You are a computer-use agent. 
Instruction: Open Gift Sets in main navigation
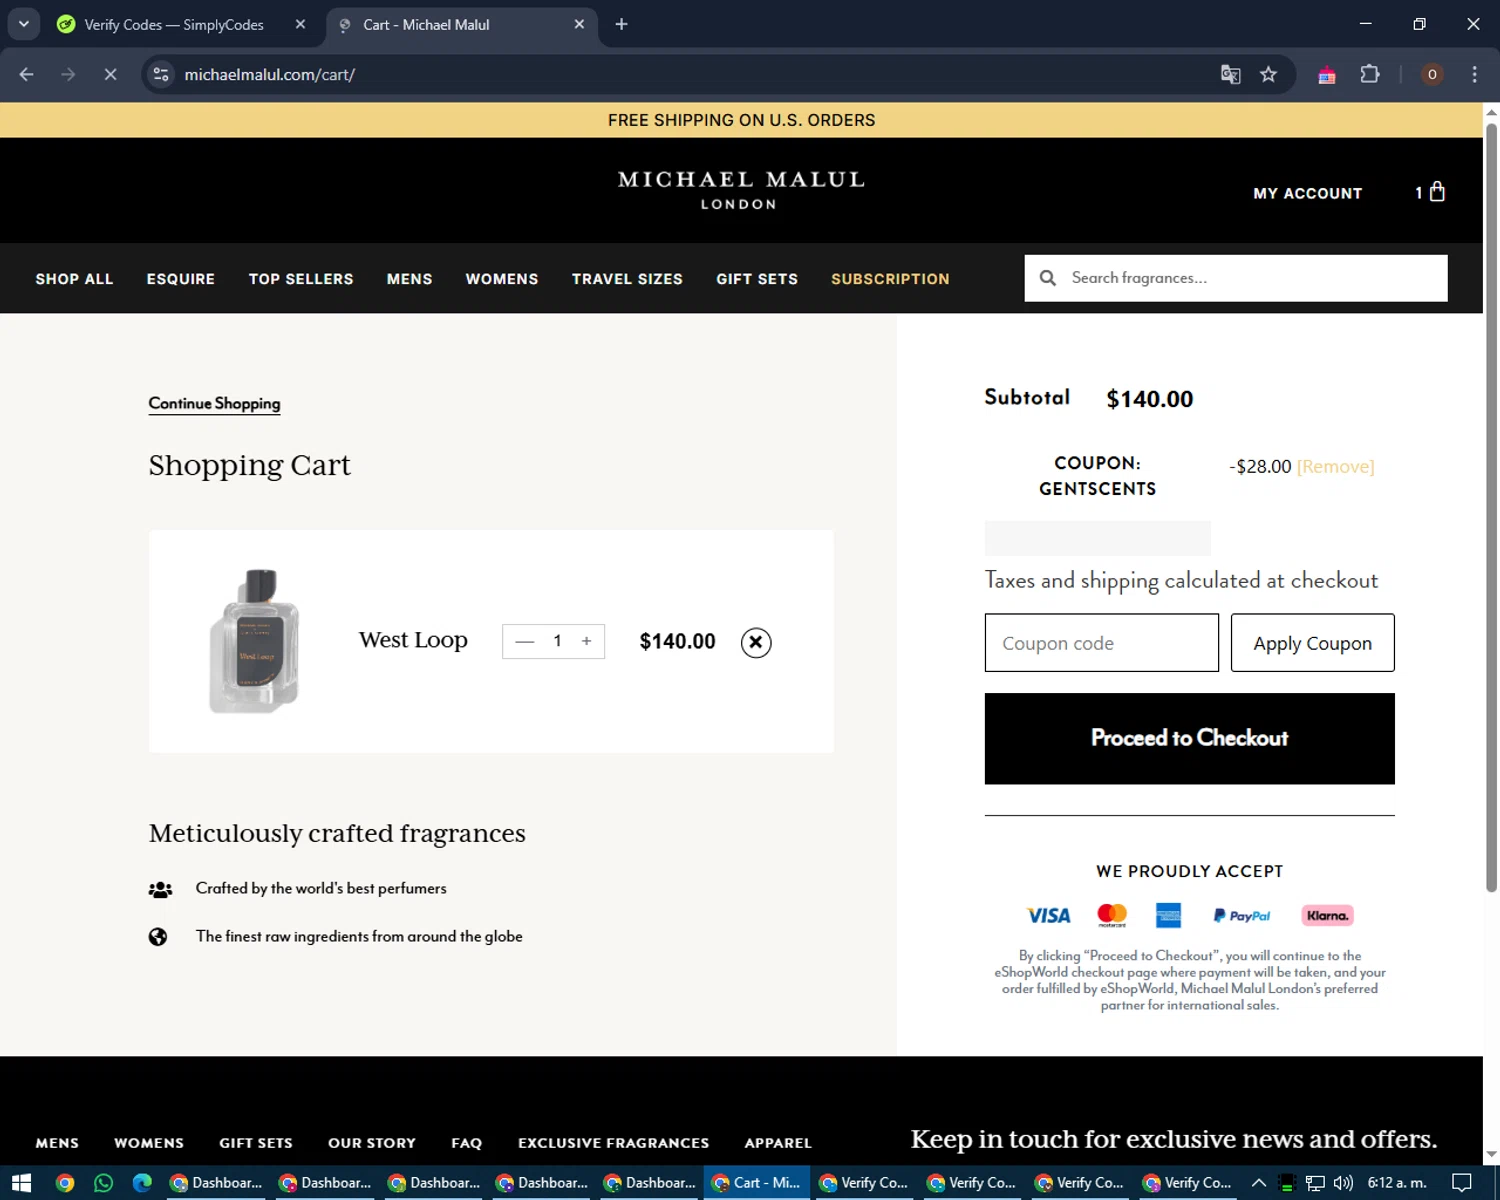click(757, 279)
